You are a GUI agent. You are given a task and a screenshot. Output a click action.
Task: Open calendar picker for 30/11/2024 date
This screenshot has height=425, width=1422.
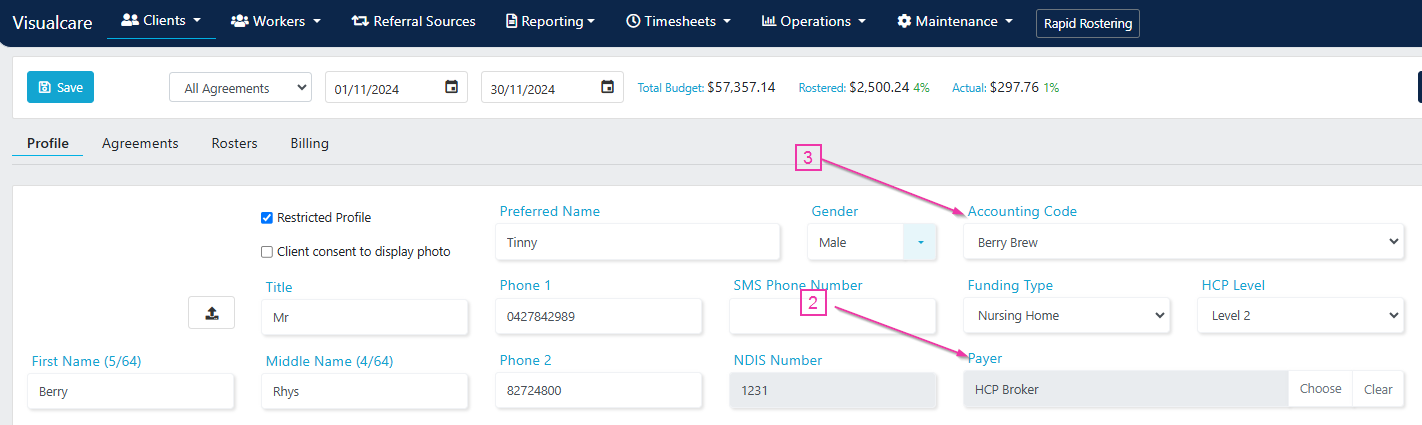[x=607, y=87]
